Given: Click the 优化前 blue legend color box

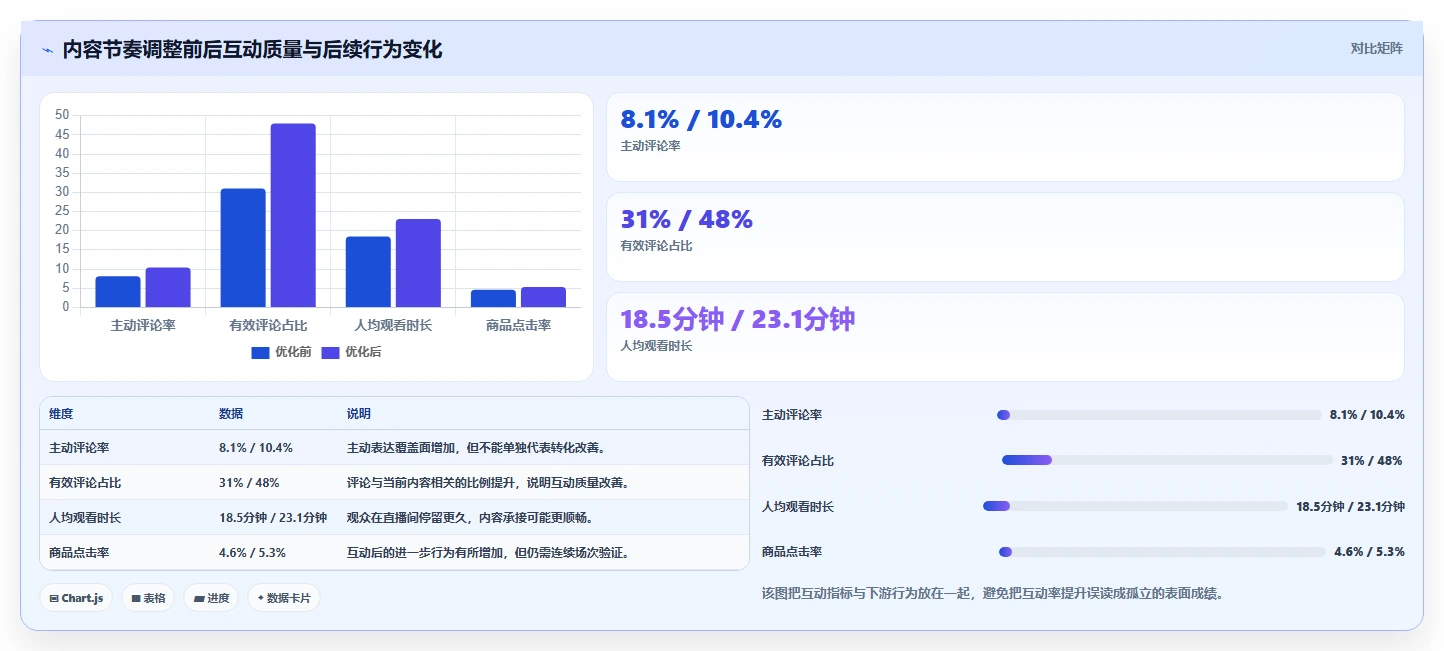Looking at the screenshot, I should click(x=261, y=352).
